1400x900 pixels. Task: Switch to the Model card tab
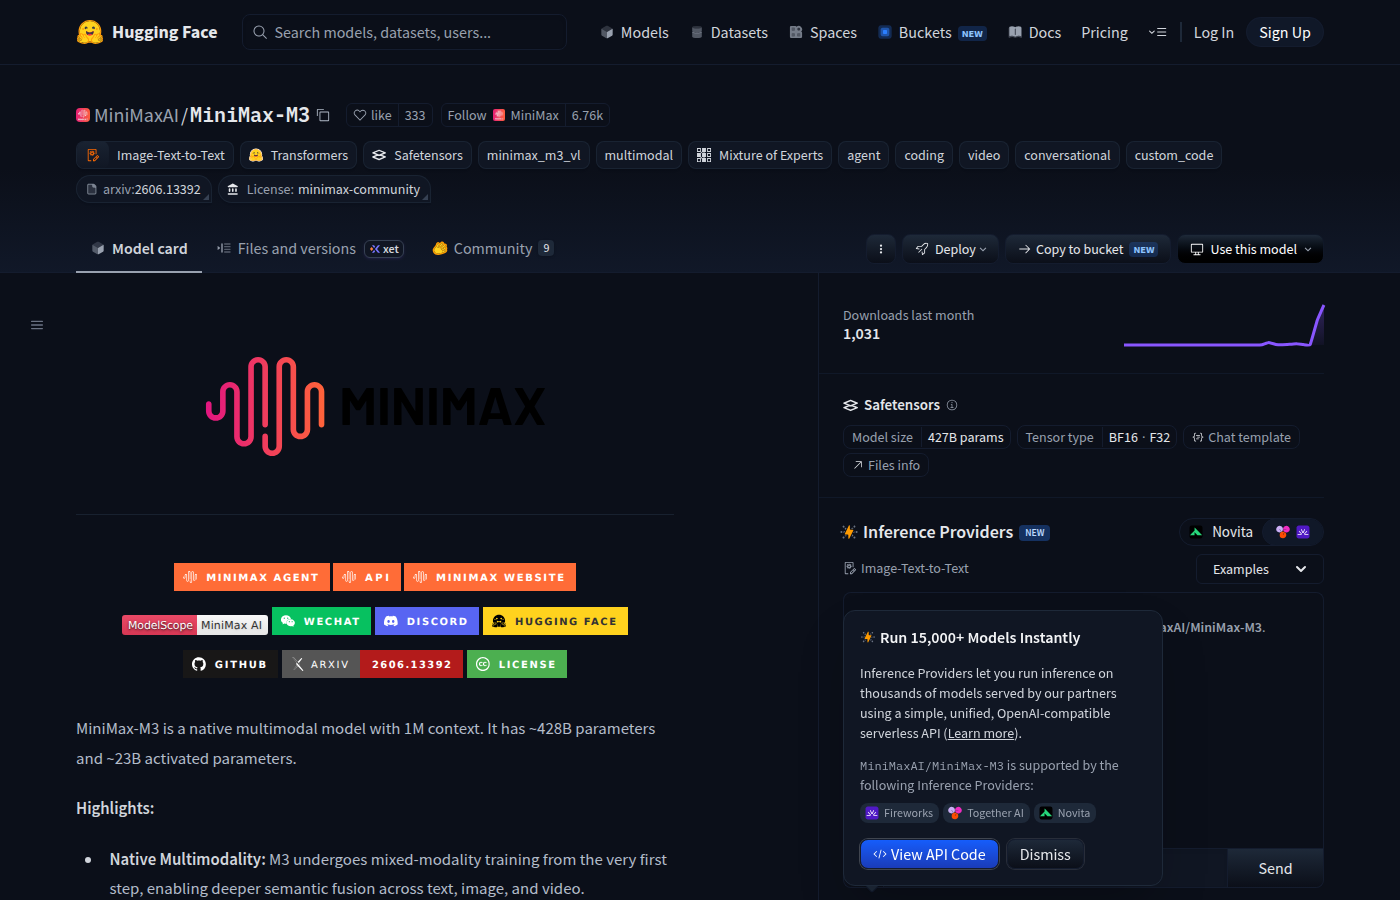point(139,249)
